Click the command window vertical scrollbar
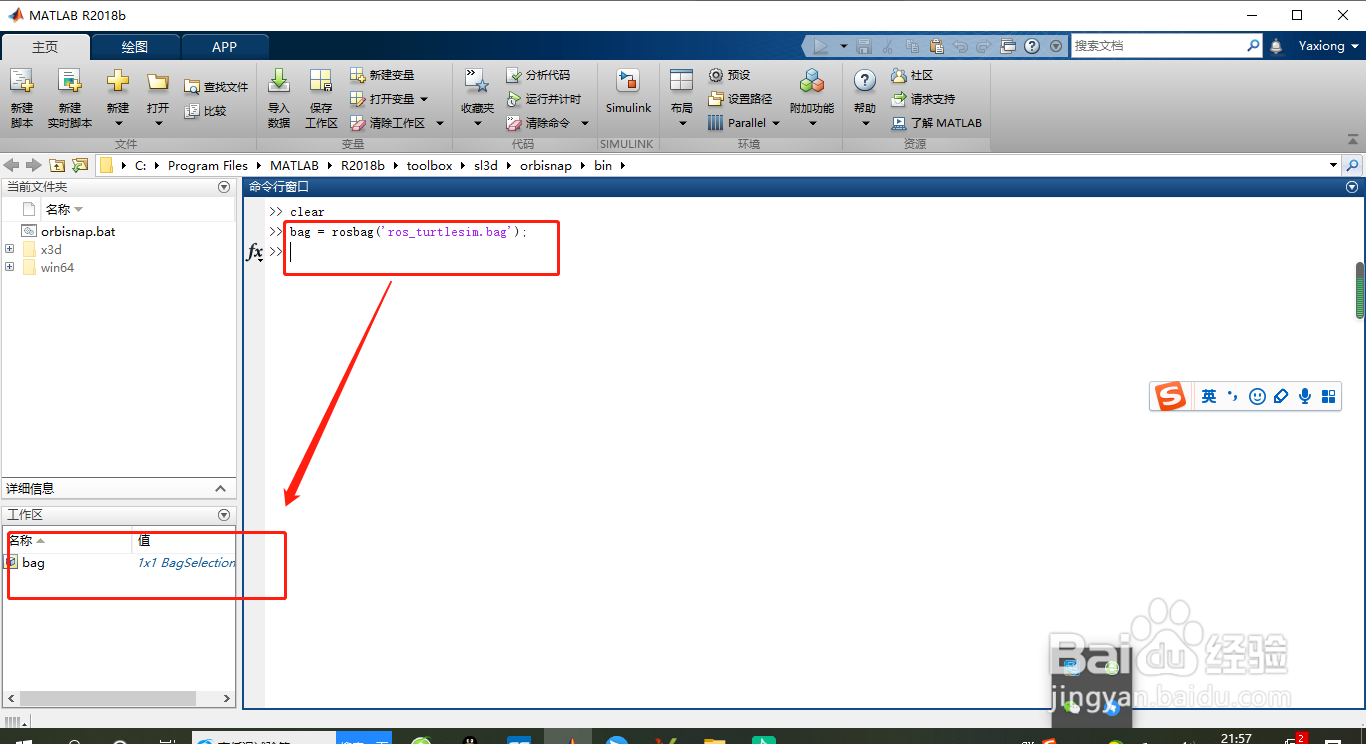This screenshot has height=744, width=1366. [1360, 290]
